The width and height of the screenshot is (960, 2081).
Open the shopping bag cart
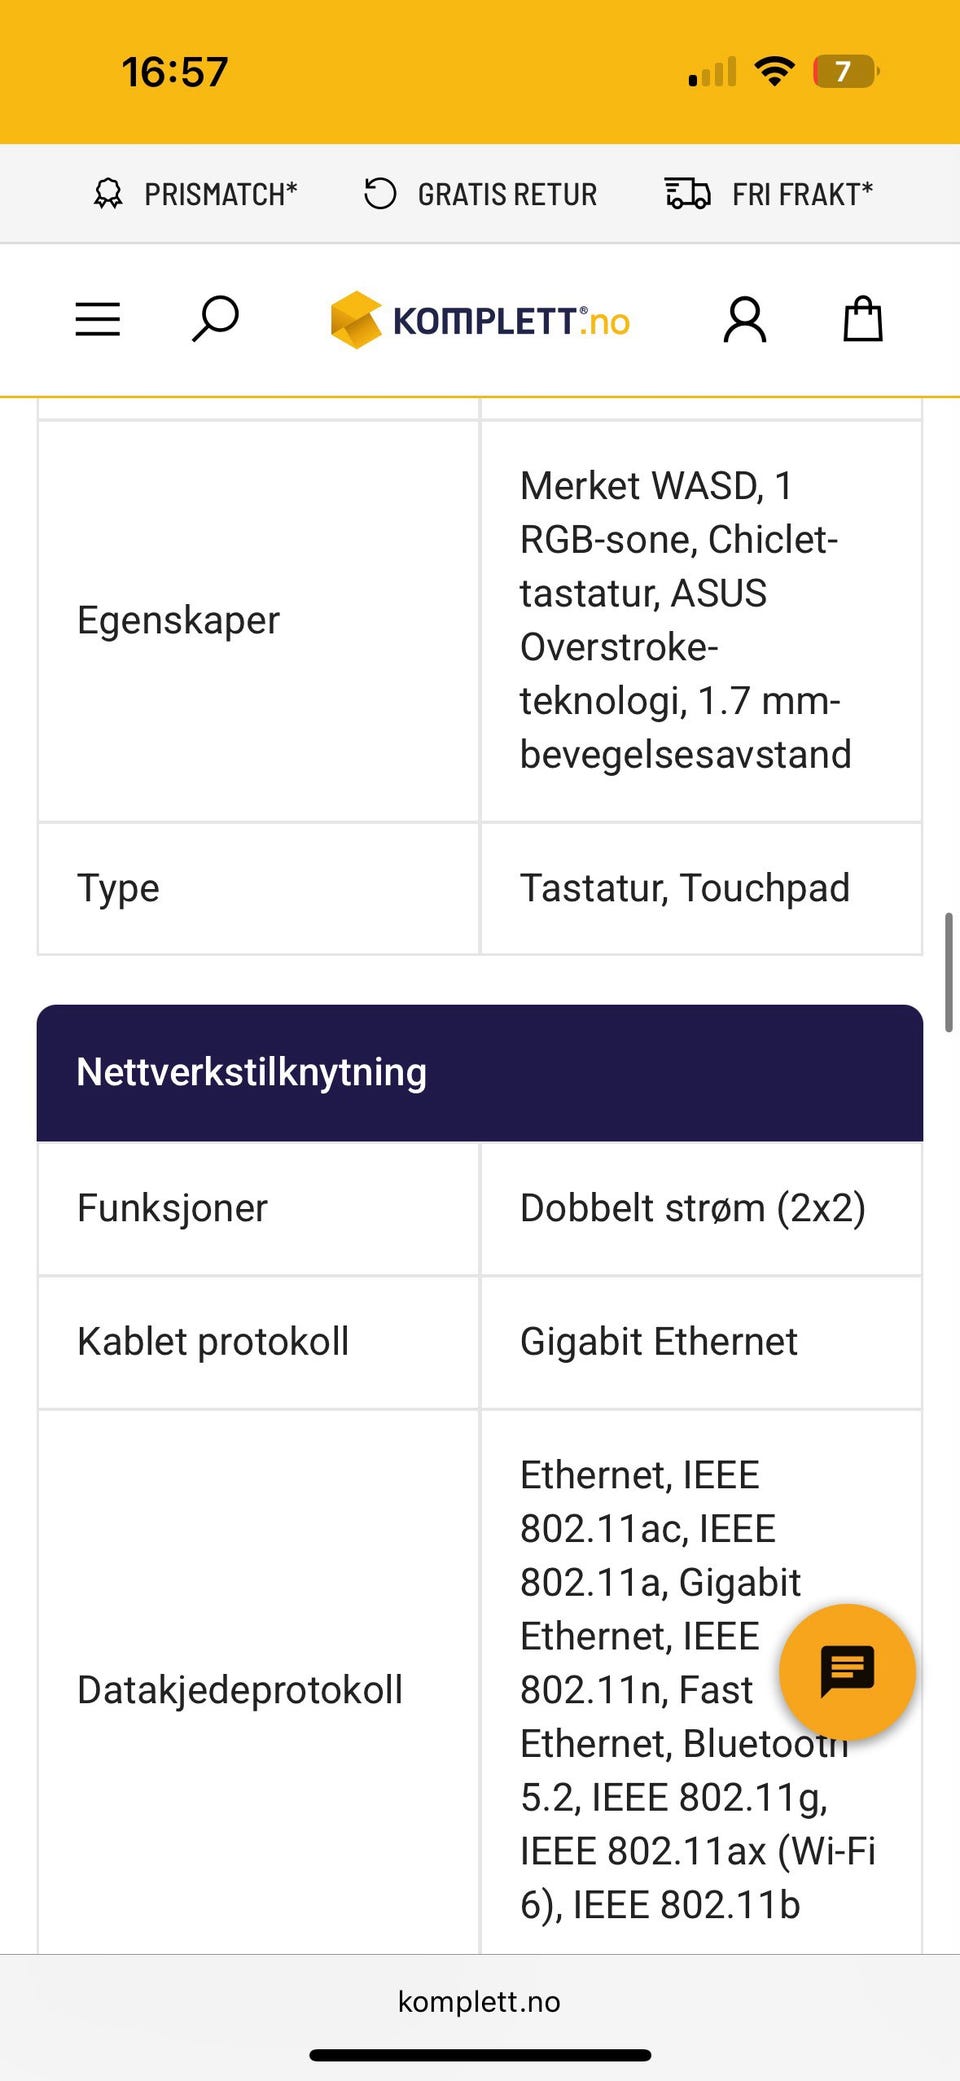click(x=863, y=320)
